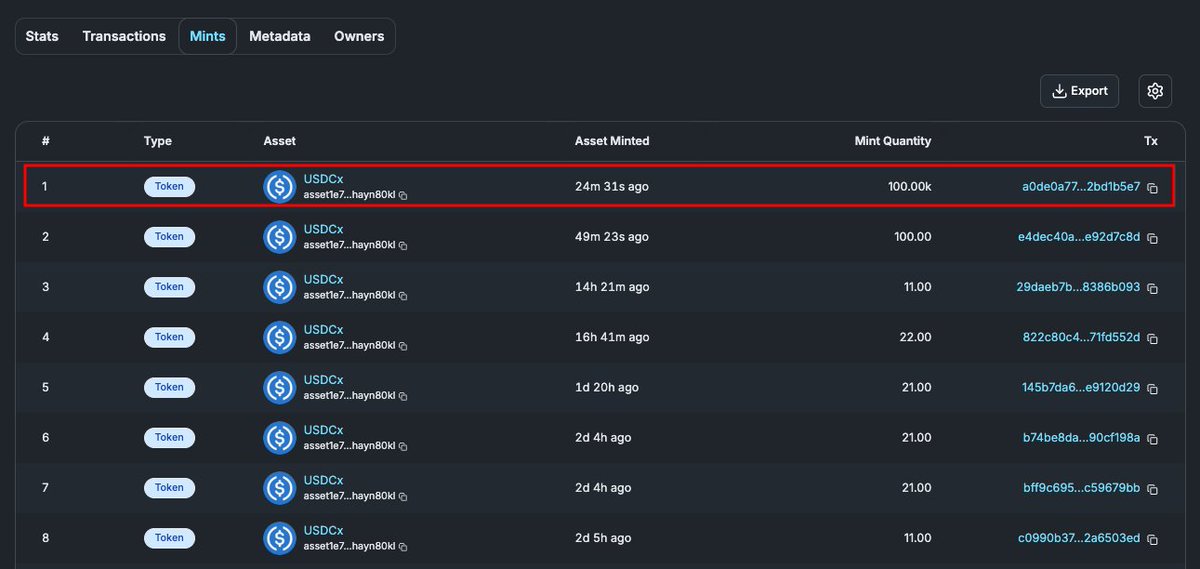This screenshot has height=569, width=1200.
Task: Click minted time 14h 21m ago
Action: [x=612, y=287]
